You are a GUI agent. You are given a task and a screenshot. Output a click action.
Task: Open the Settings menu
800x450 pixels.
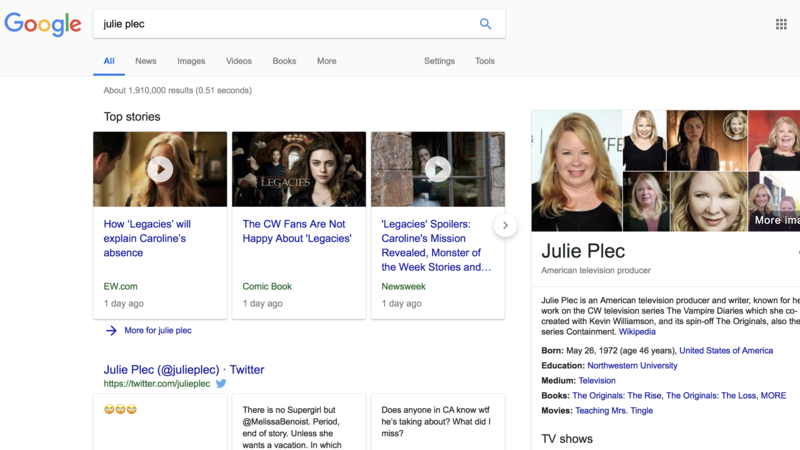click(x=439, y=61)
